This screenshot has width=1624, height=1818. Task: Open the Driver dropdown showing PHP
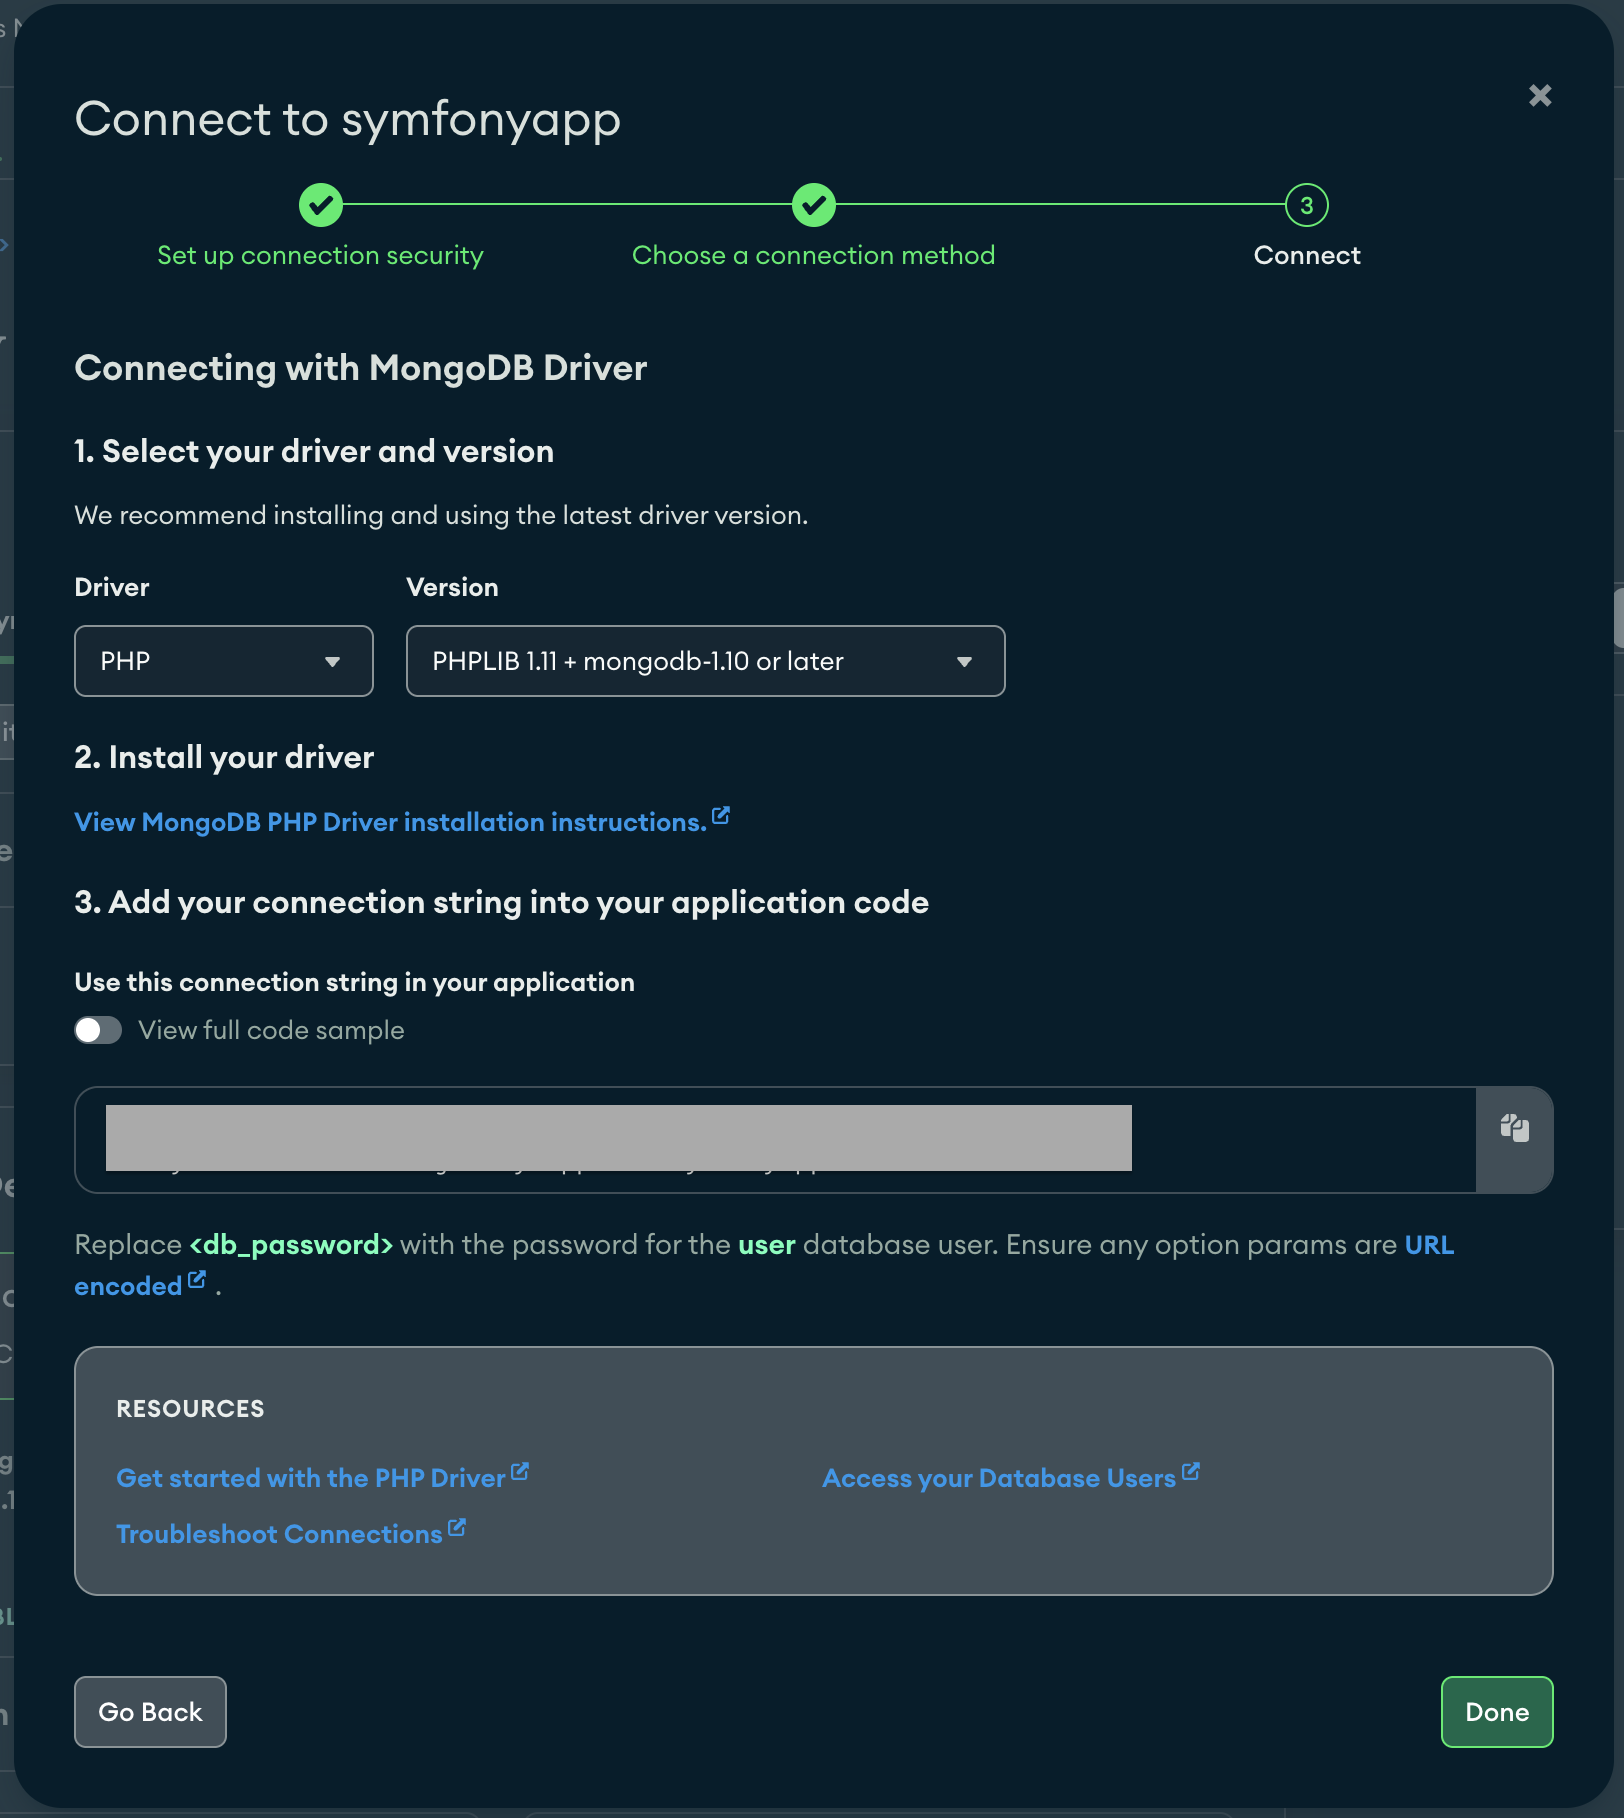[224, 661]
